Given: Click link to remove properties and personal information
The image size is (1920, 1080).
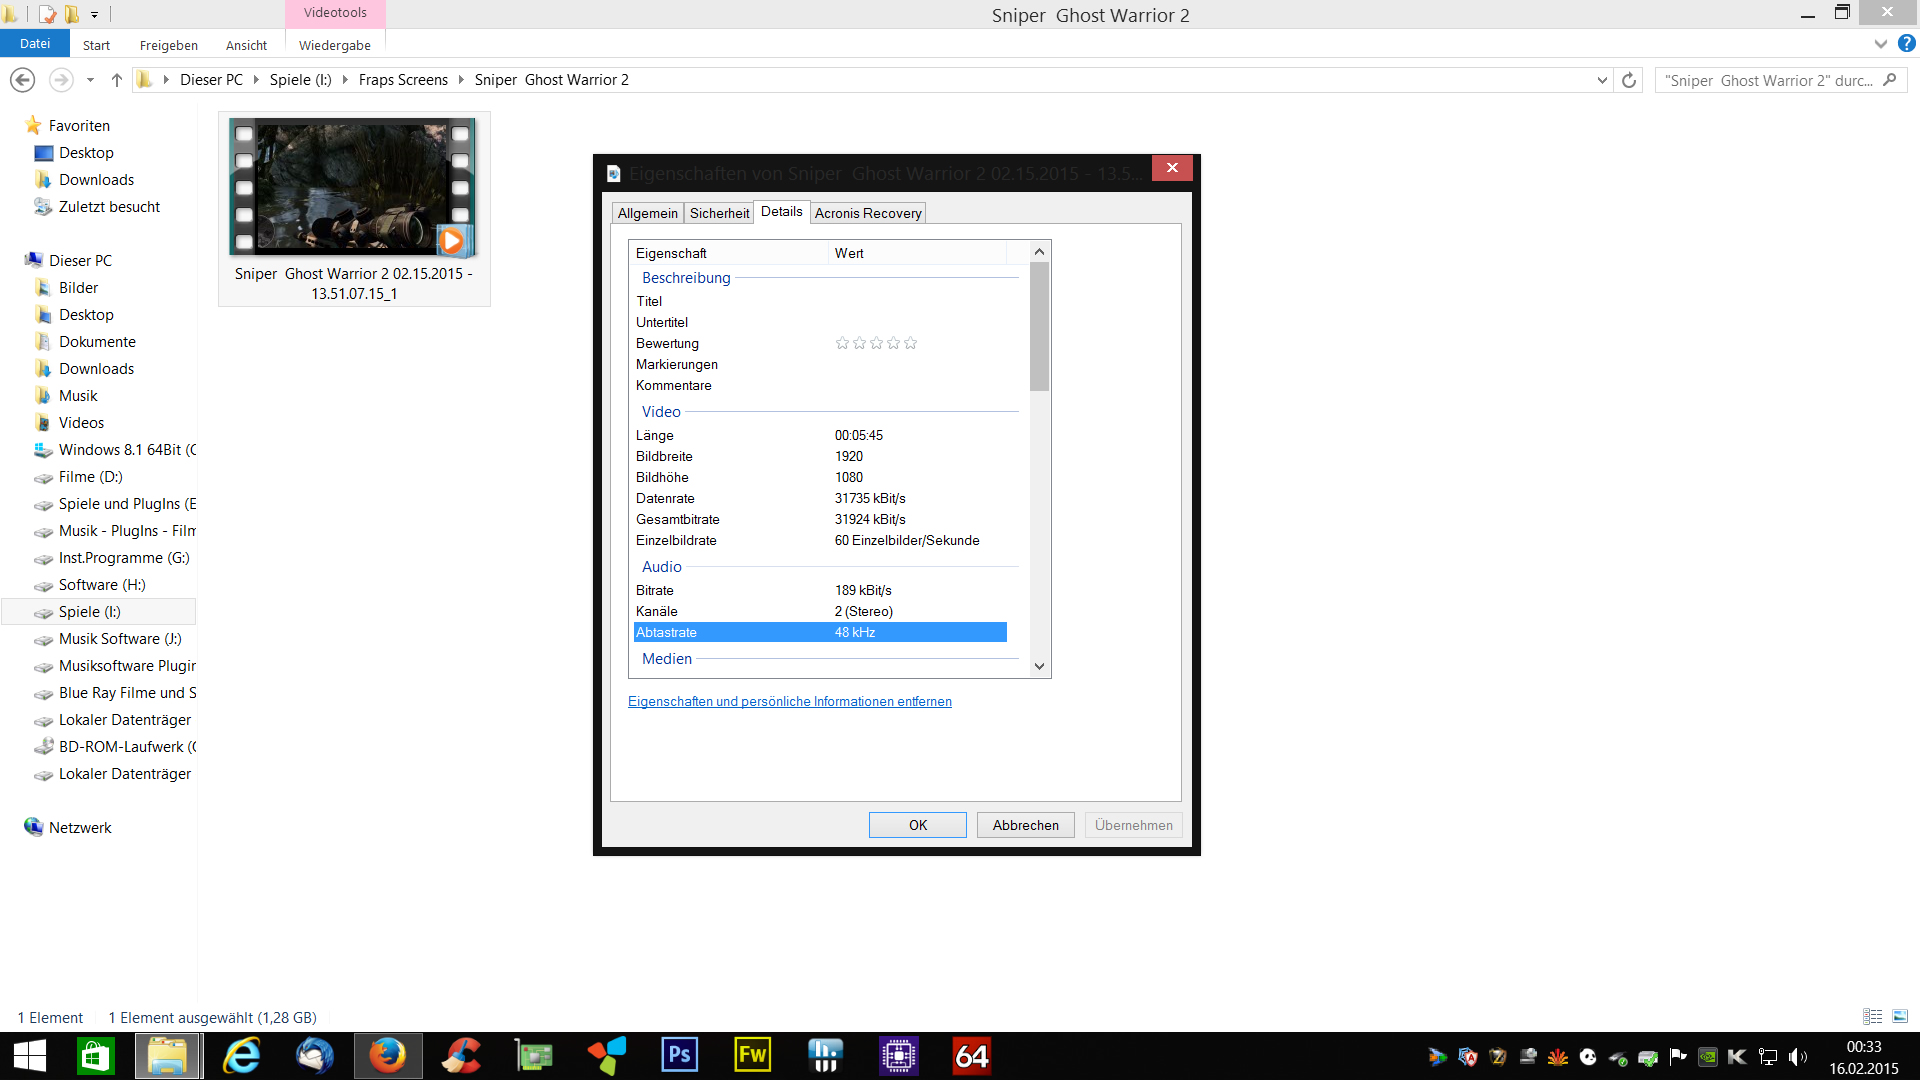Looking at the screenshot, I should pos(789,701).
